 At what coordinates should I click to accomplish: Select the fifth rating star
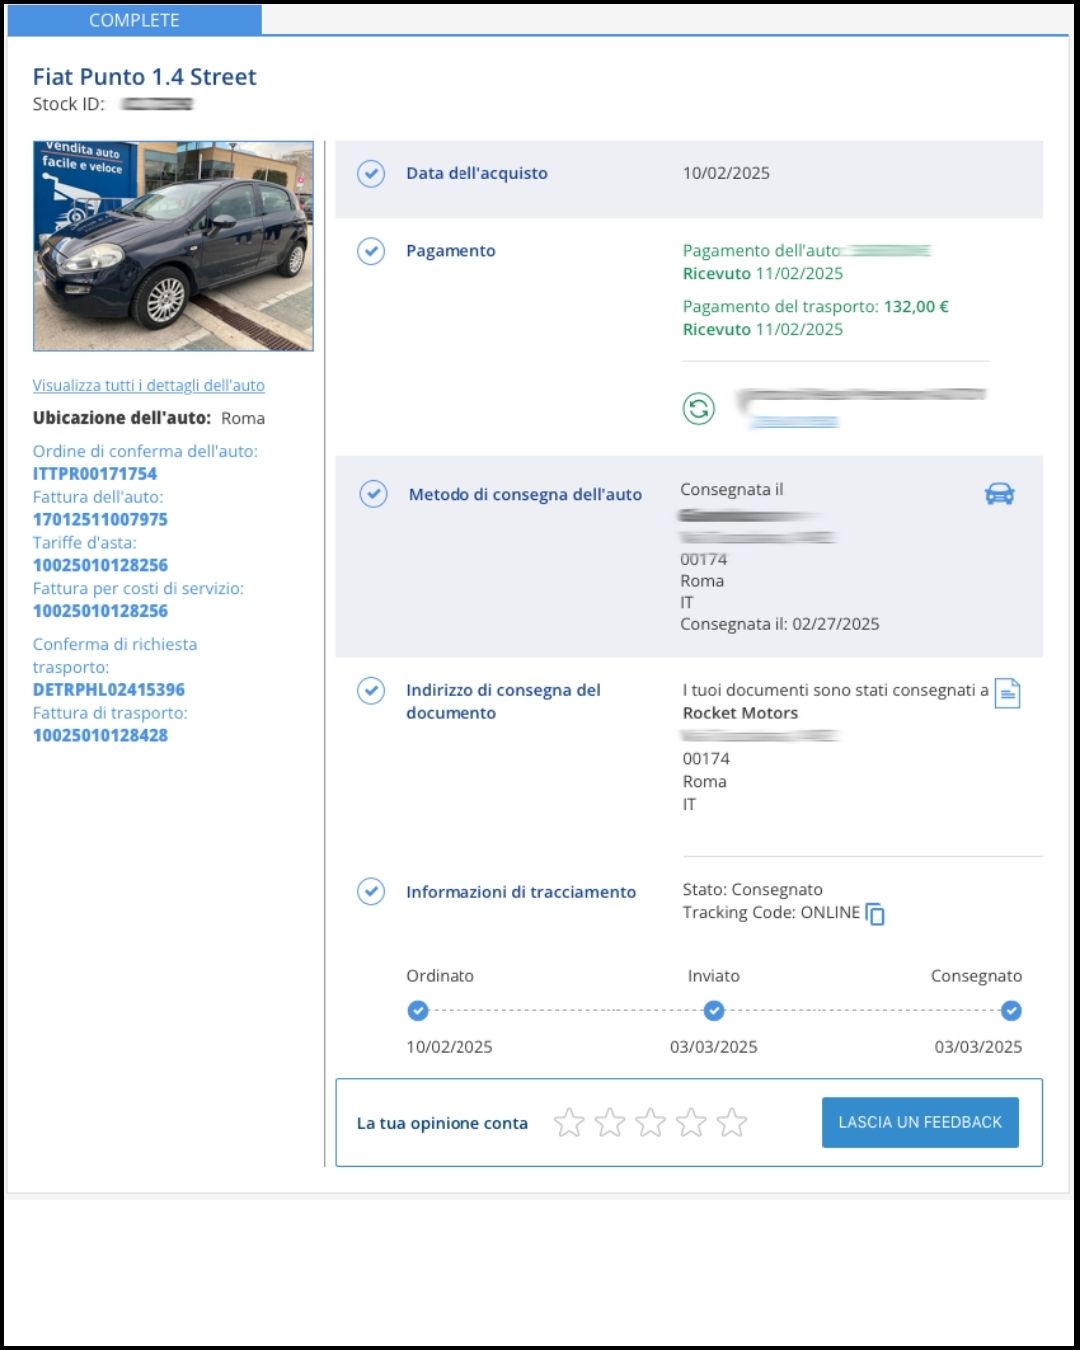click(732, 1123)
